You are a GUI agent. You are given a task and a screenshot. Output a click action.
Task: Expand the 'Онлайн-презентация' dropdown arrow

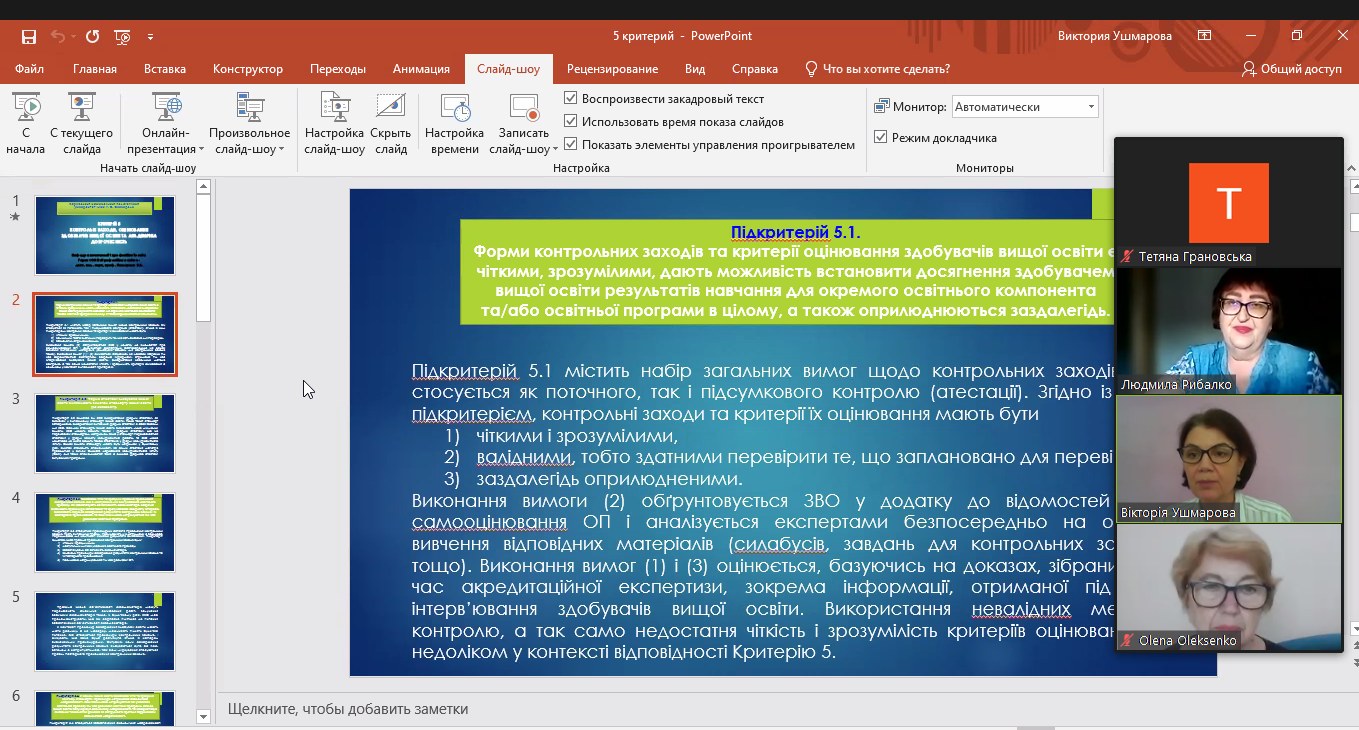click(x=201, y=150)
